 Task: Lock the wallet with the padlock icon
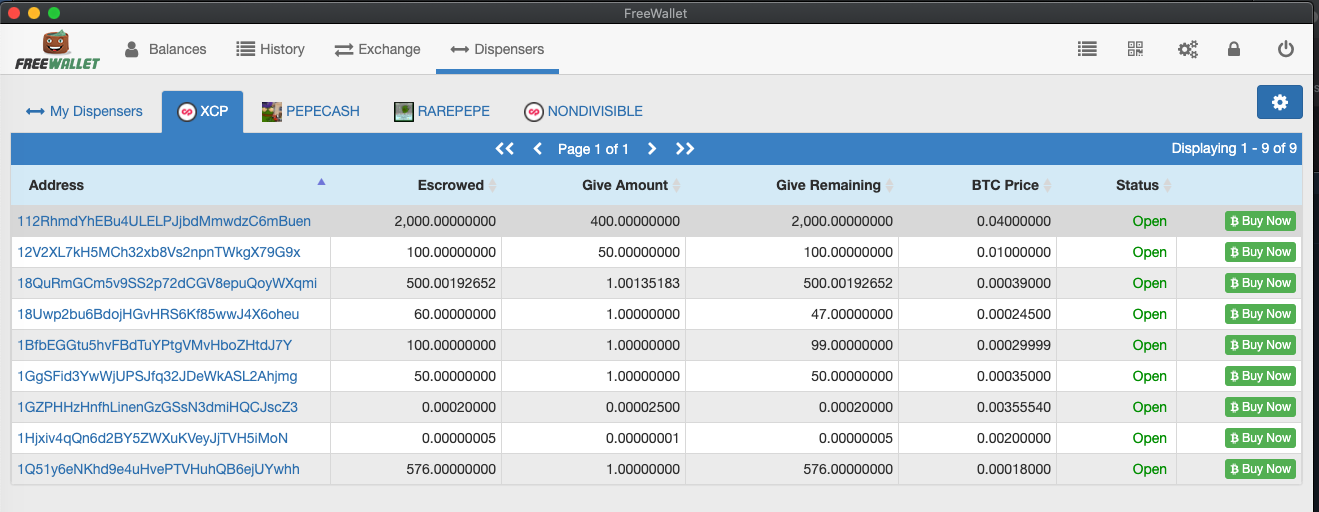1234,49
